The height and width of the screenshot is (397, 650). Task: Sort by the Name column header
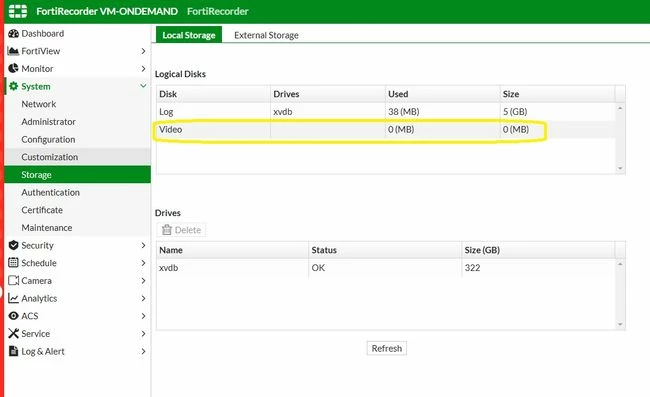click(233, 250)
